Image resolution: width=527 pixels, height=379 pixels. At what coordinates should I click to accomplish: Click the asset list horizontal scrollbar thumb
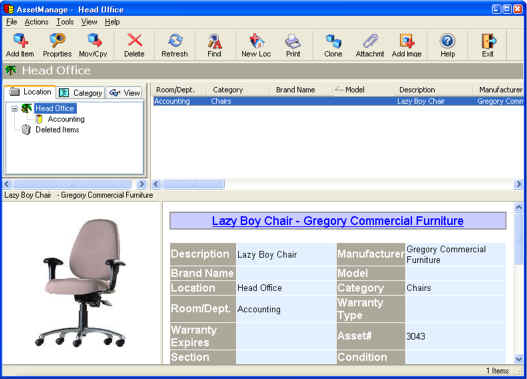[194, 184]
